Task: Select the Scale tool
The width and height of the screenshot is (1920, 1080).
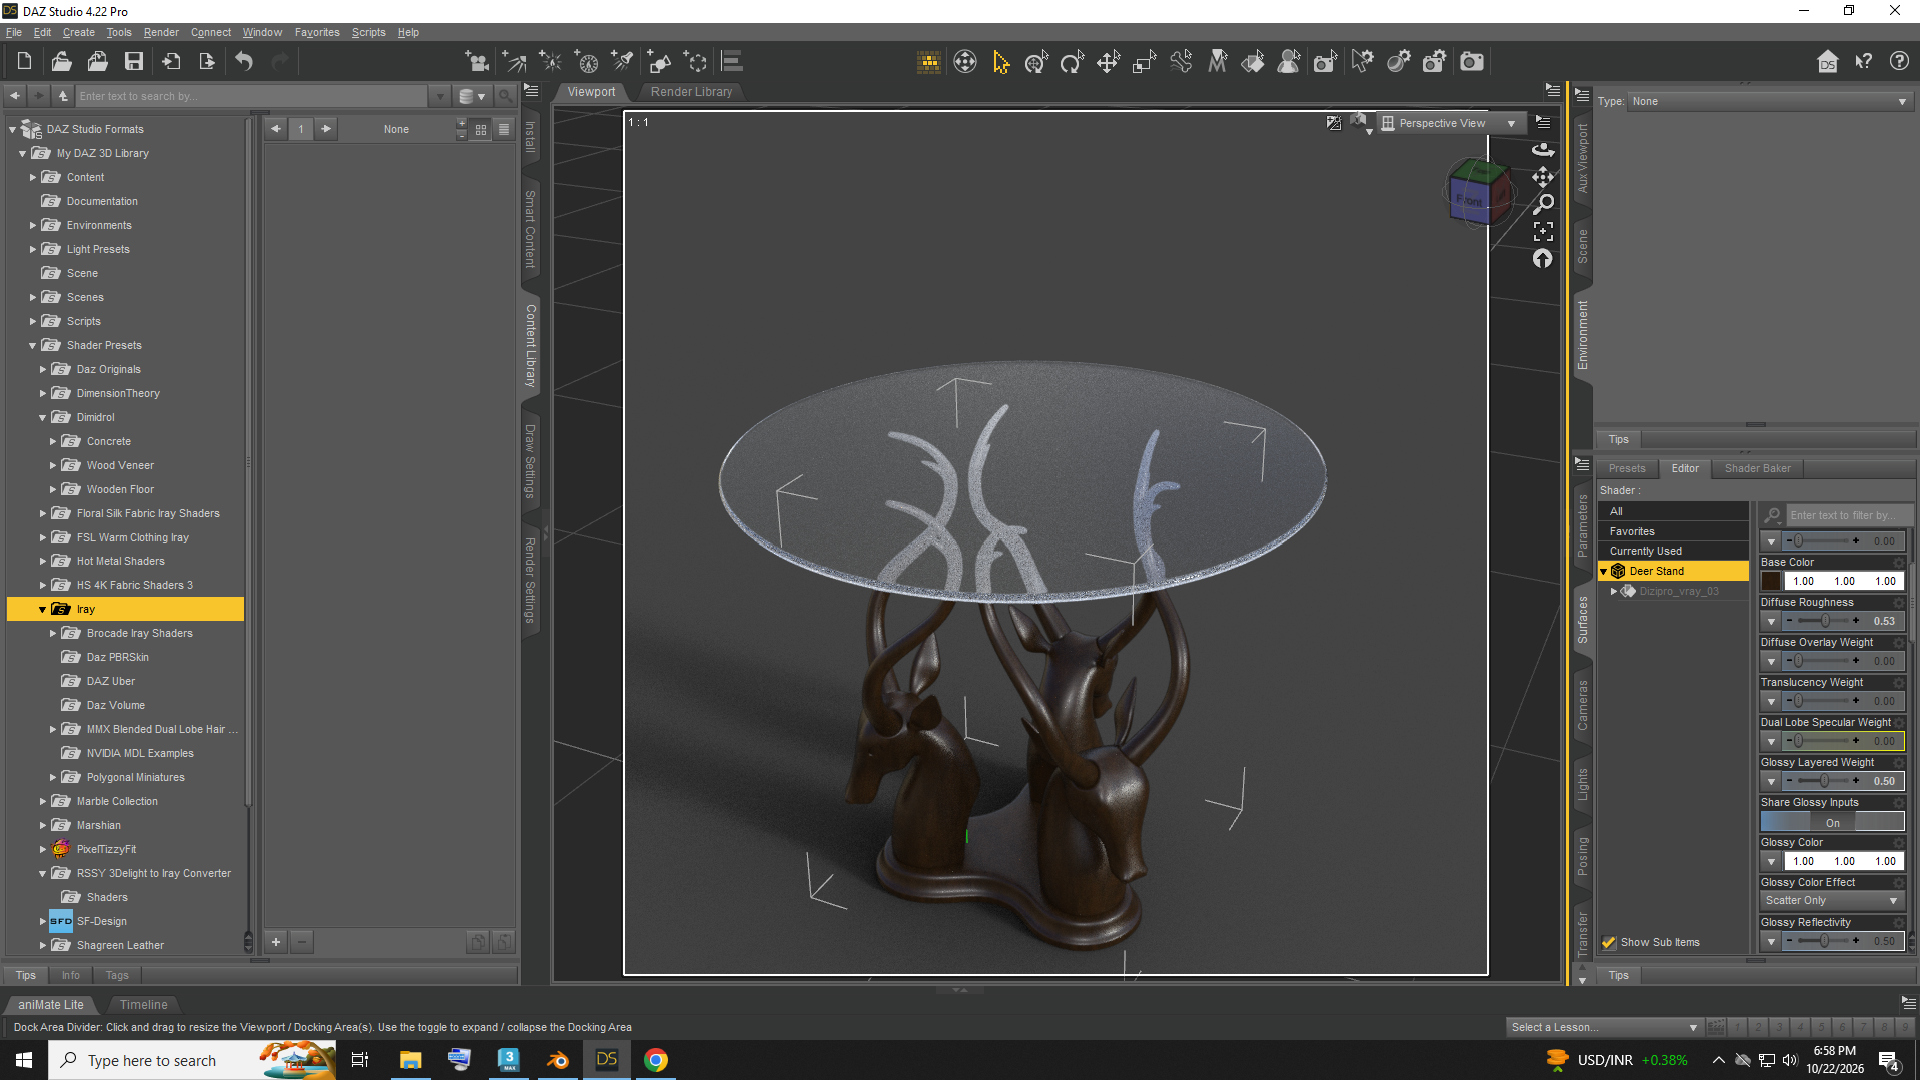Action: click(x=1144, y=62)
